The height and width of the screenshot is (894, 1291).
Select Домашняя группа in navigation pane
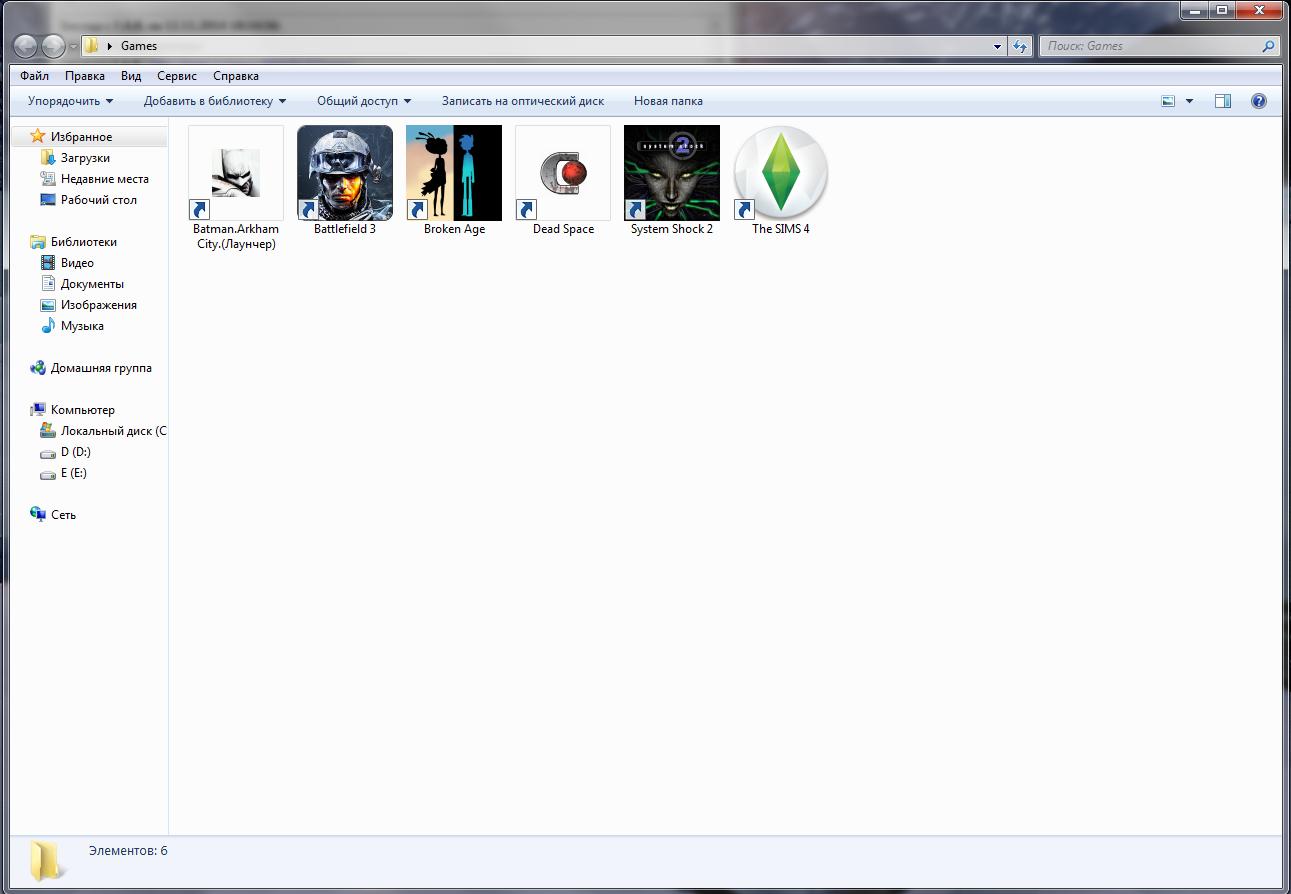click(101, 368)
